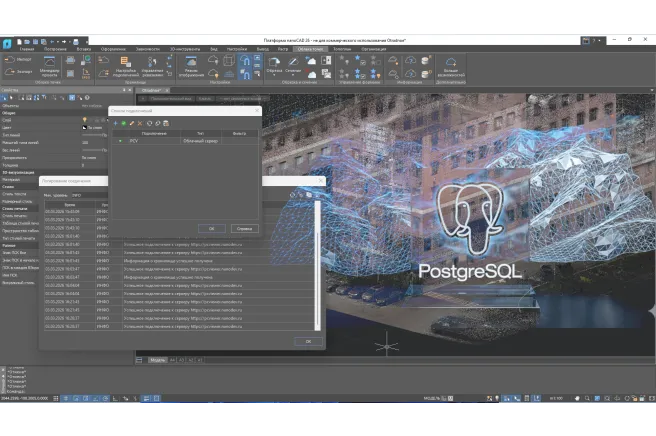
Task: Click the Open file icon in quick access
Action: 27,42
